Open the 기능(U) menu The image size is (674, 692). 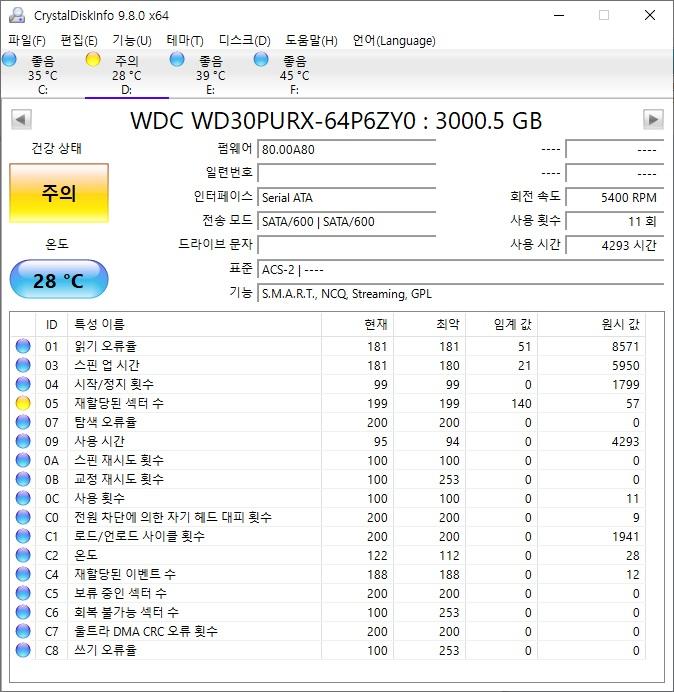coord(132,41)
